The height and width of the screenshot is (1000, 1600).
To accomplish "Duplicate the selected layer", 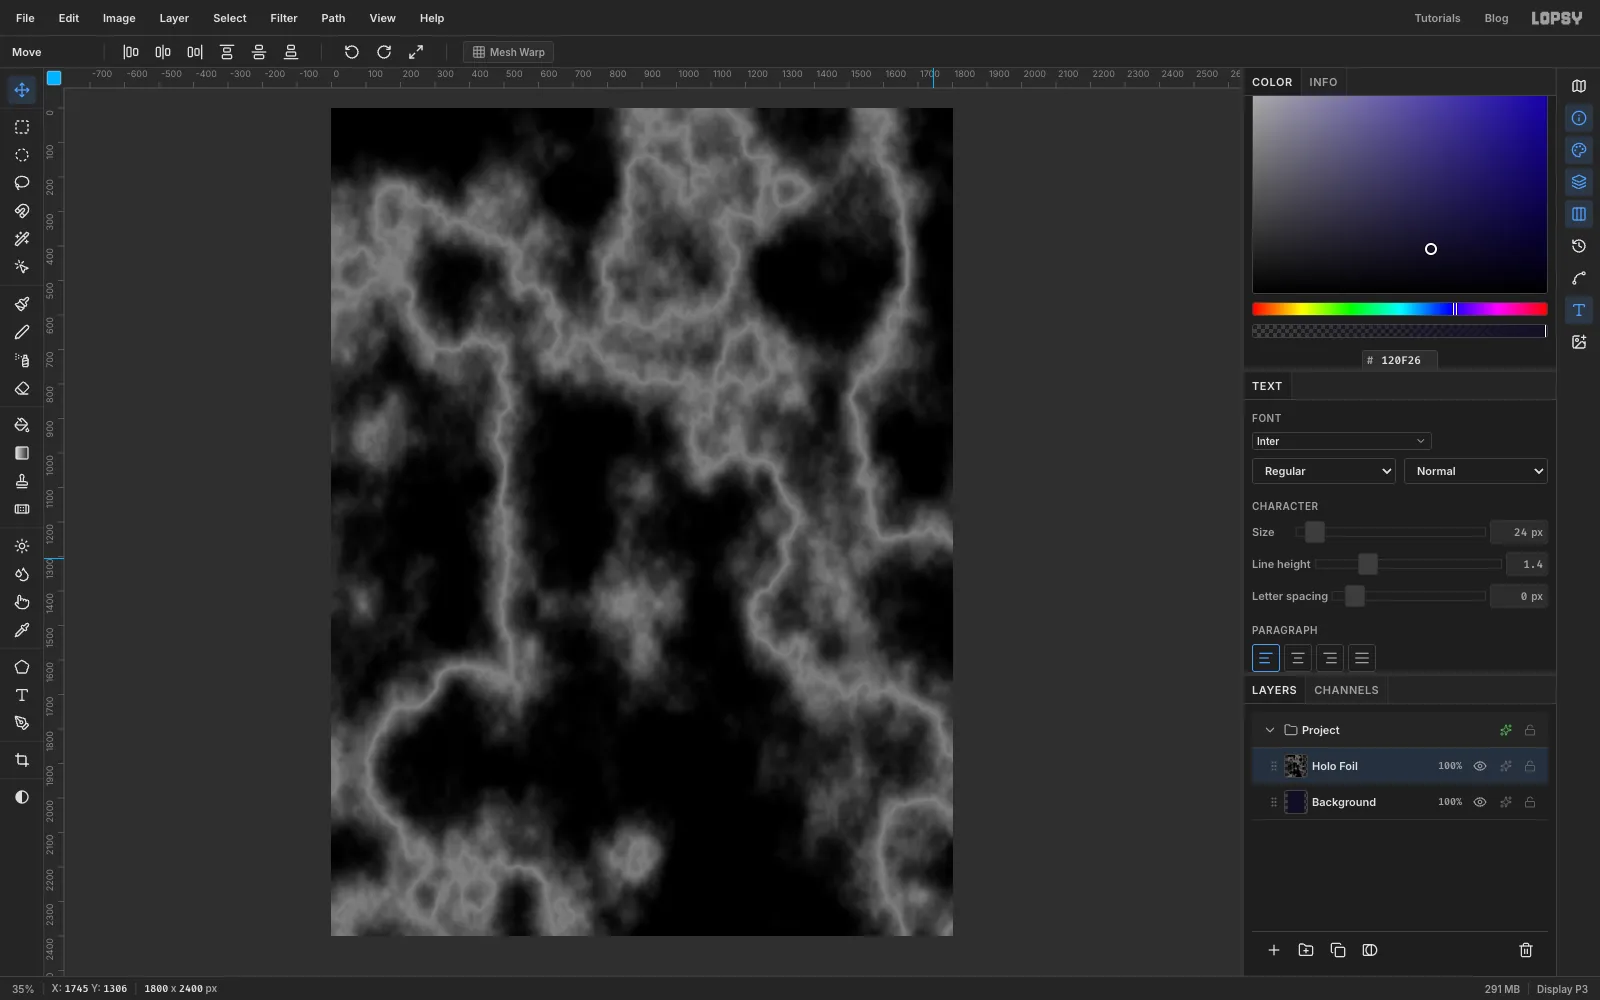I will click(1338, 950).
